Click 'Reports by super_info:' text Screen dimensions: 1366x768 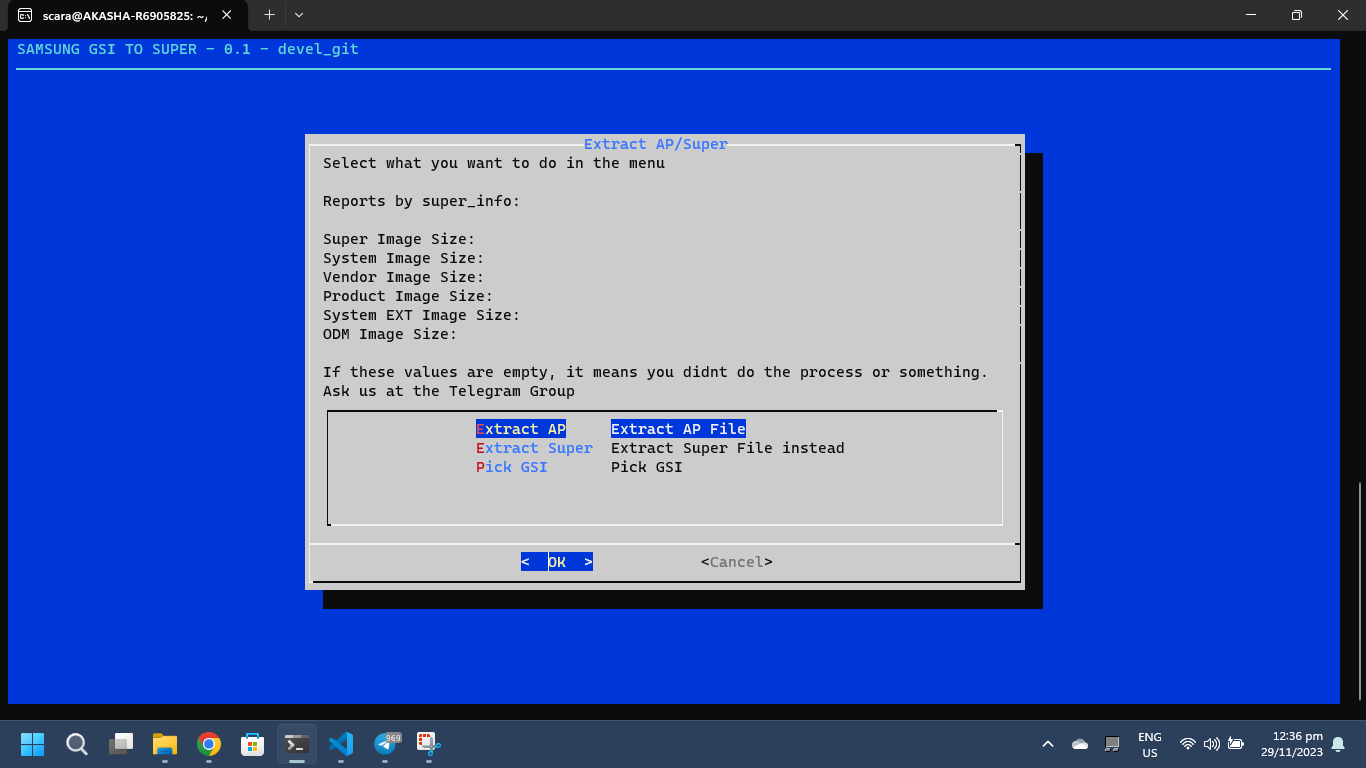422,201
